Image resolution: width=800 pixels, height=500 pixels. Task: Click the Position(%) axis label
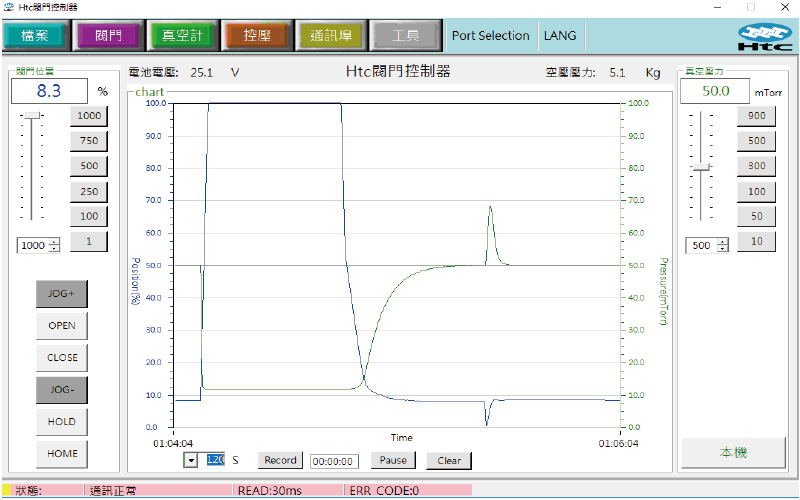[x=135, y=282]
